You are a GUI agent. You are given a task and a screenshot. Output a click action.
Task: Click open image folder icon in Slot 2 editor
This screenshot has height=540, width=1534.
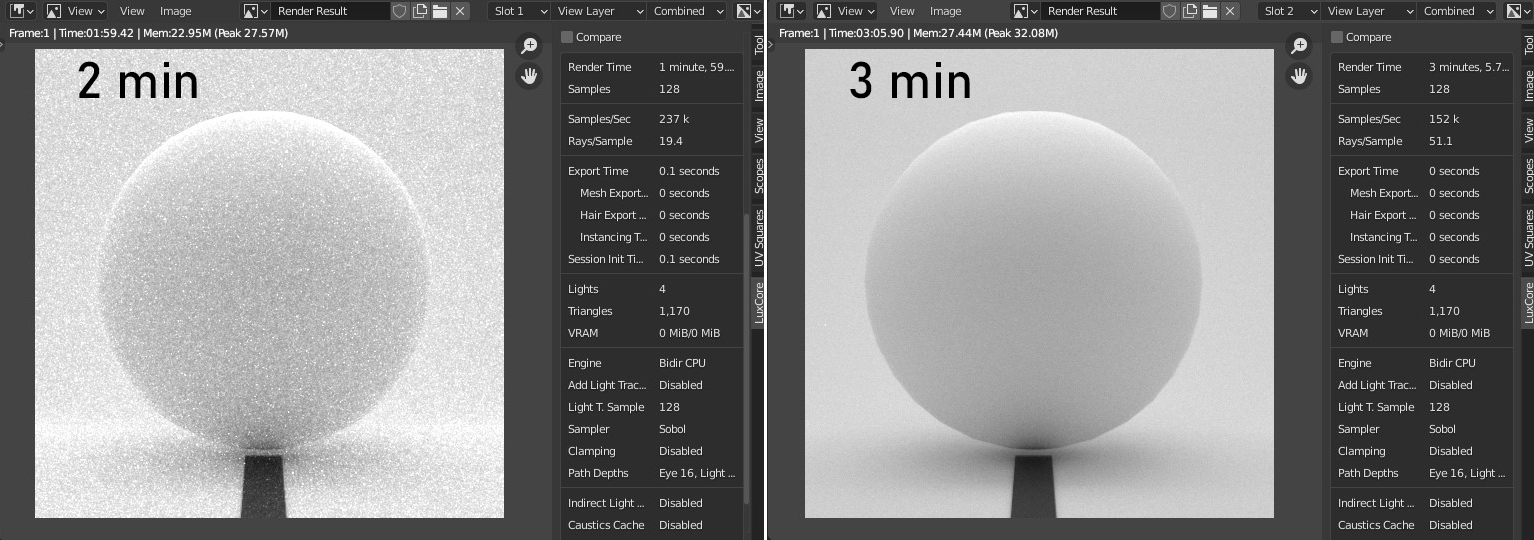[1209, 11]
